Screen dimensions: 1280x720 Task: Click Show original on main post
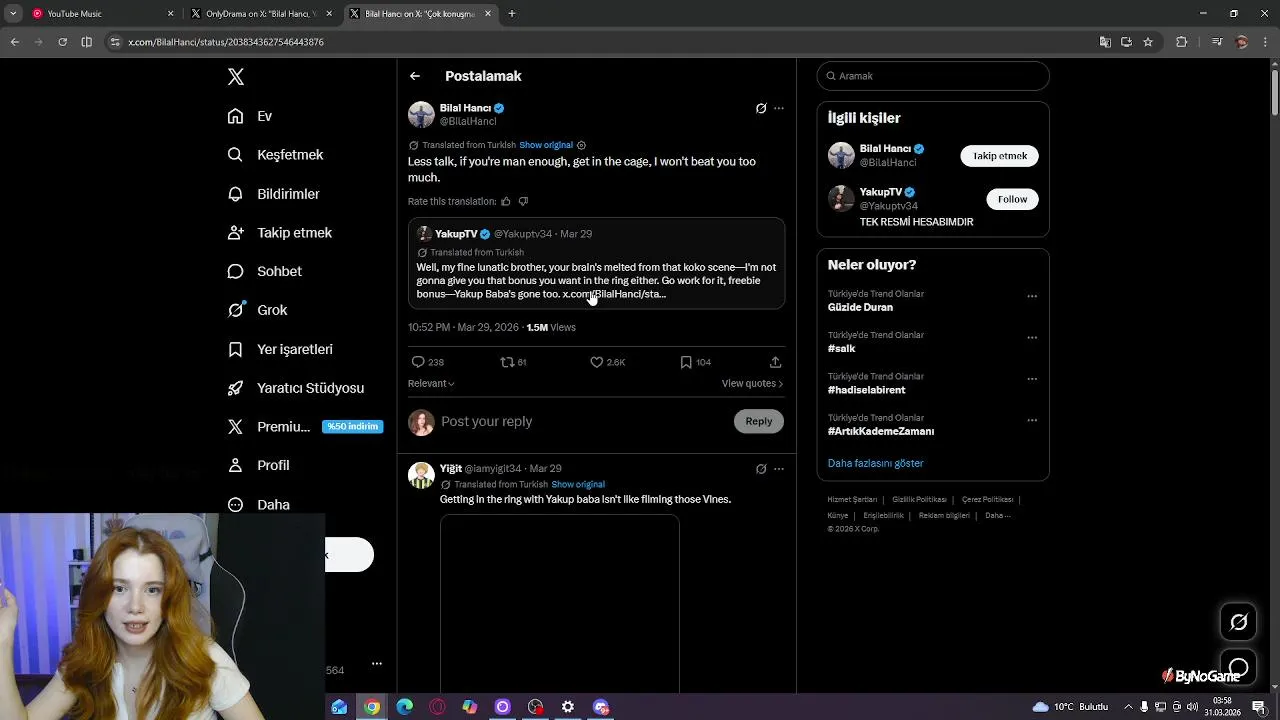(x=546, y=145)
